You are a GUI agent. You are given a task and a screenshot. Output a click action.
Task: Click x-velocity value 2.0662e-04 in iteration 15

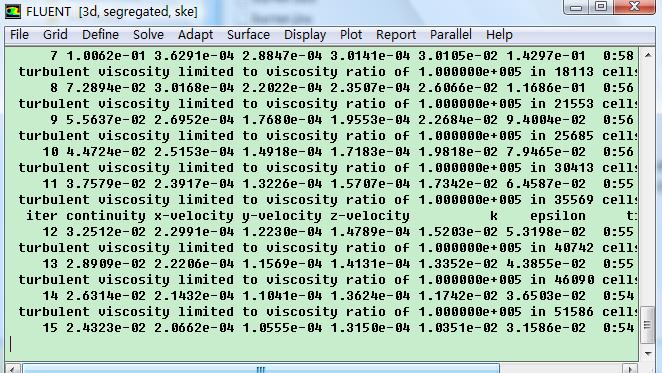[x=194, y=328]
